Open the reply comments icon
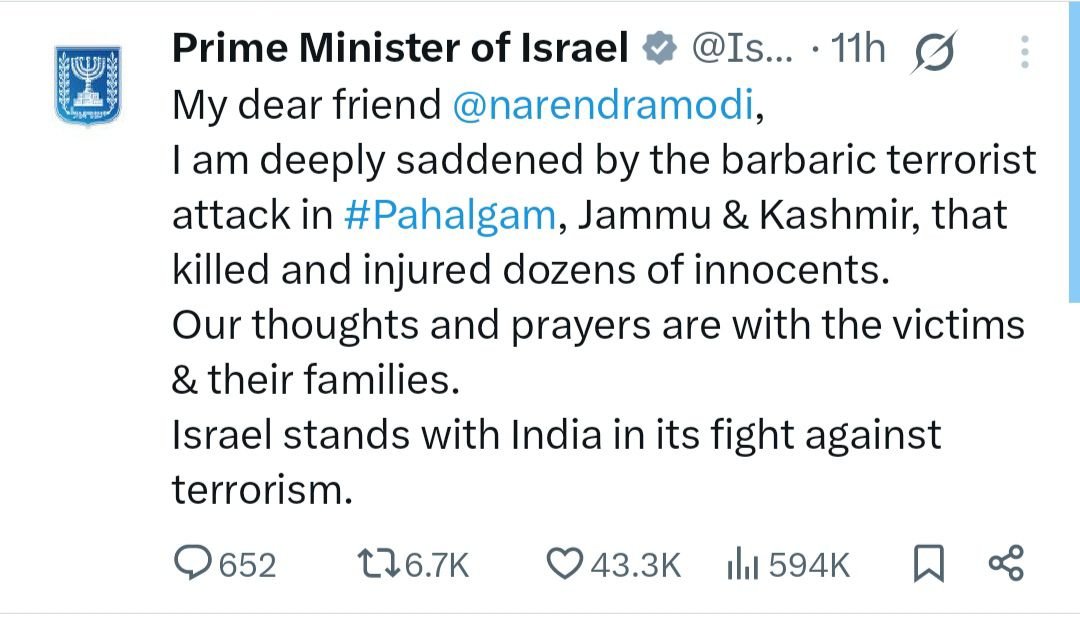Screen dimensions: 1080x618 point(192,562)
